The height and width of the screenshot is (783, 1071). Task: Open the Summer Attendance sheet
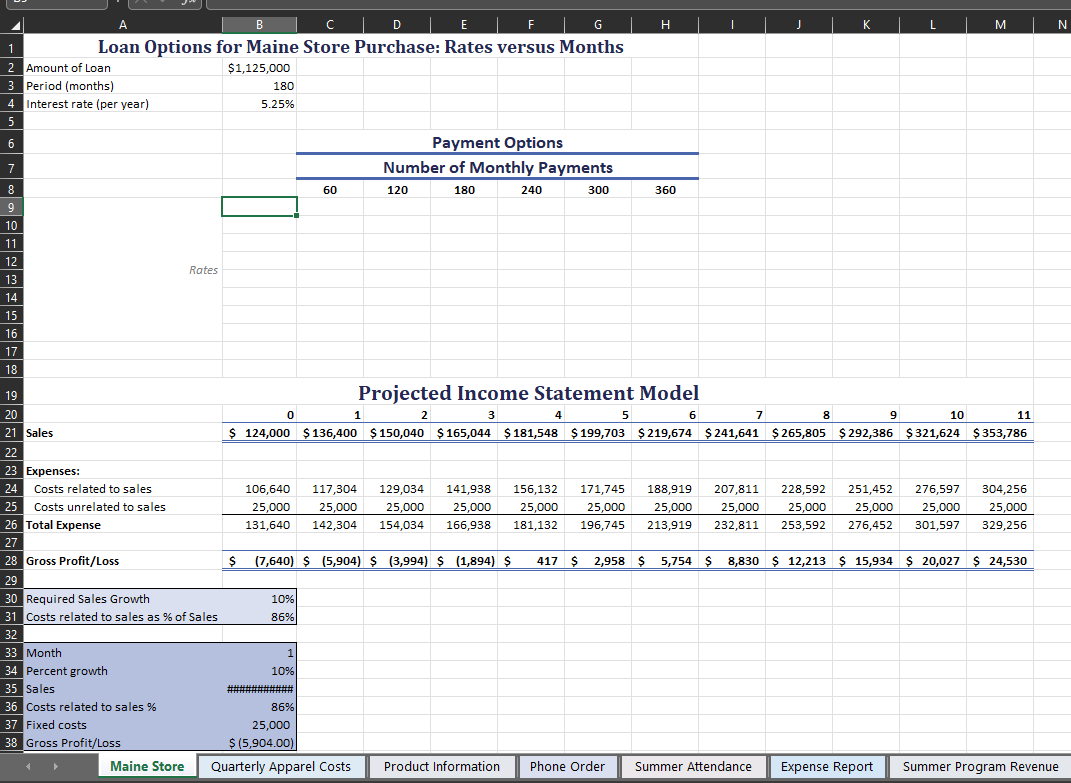coord(692,766)
